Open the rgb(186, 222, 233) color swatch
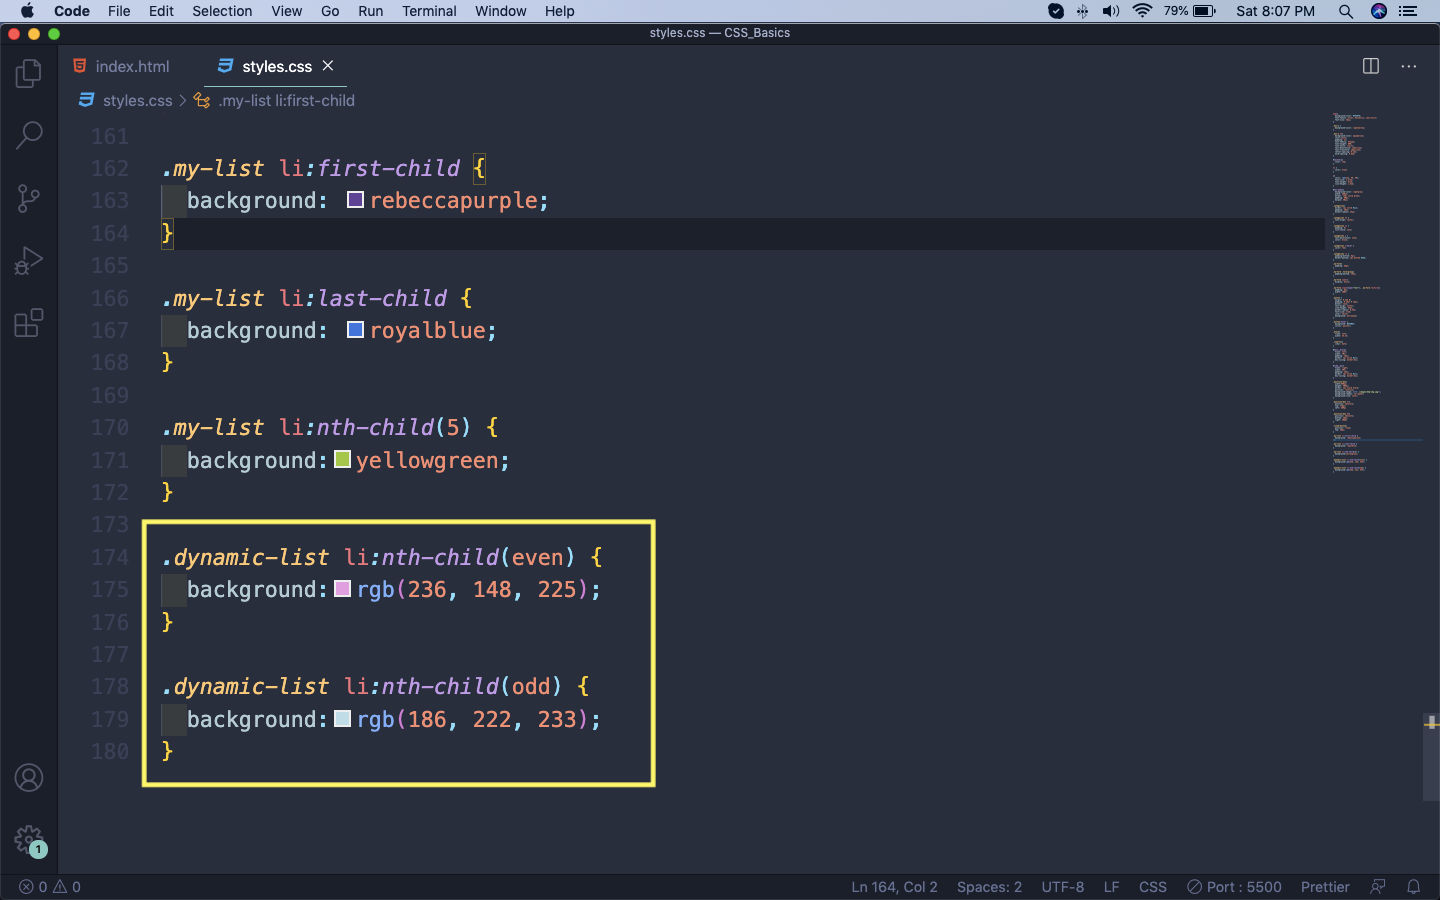 click(x=342, y=718)
